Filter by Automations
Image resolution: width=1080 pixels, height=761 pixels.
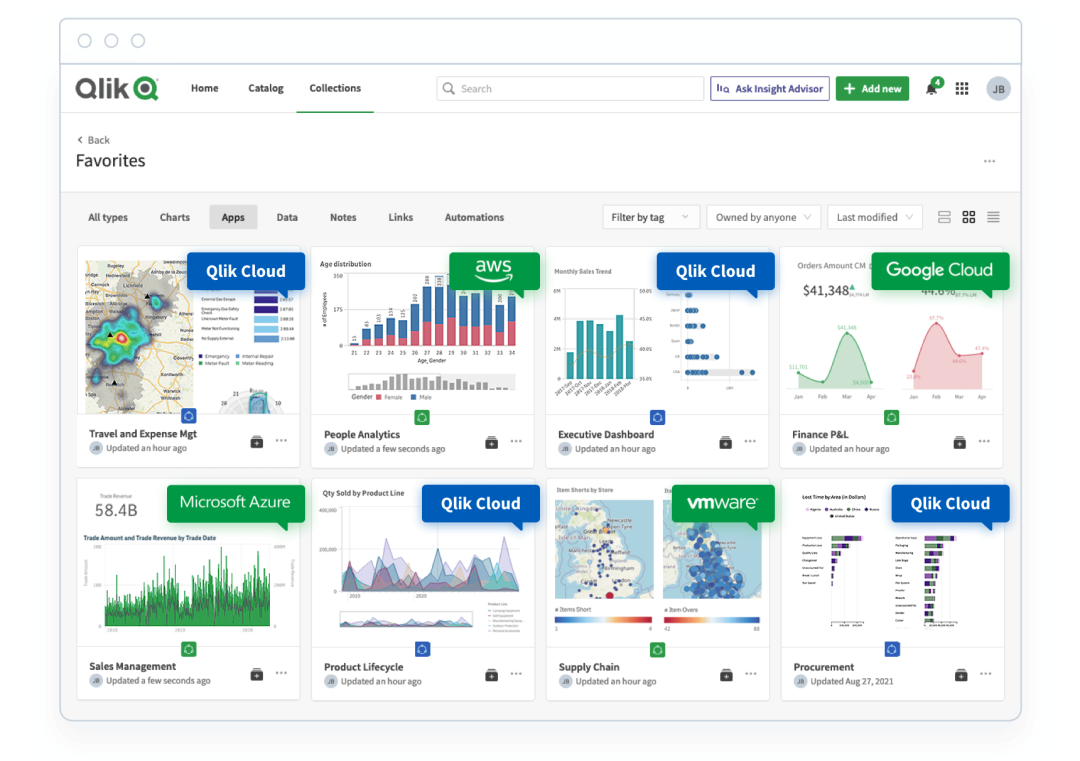pos(474,218)
